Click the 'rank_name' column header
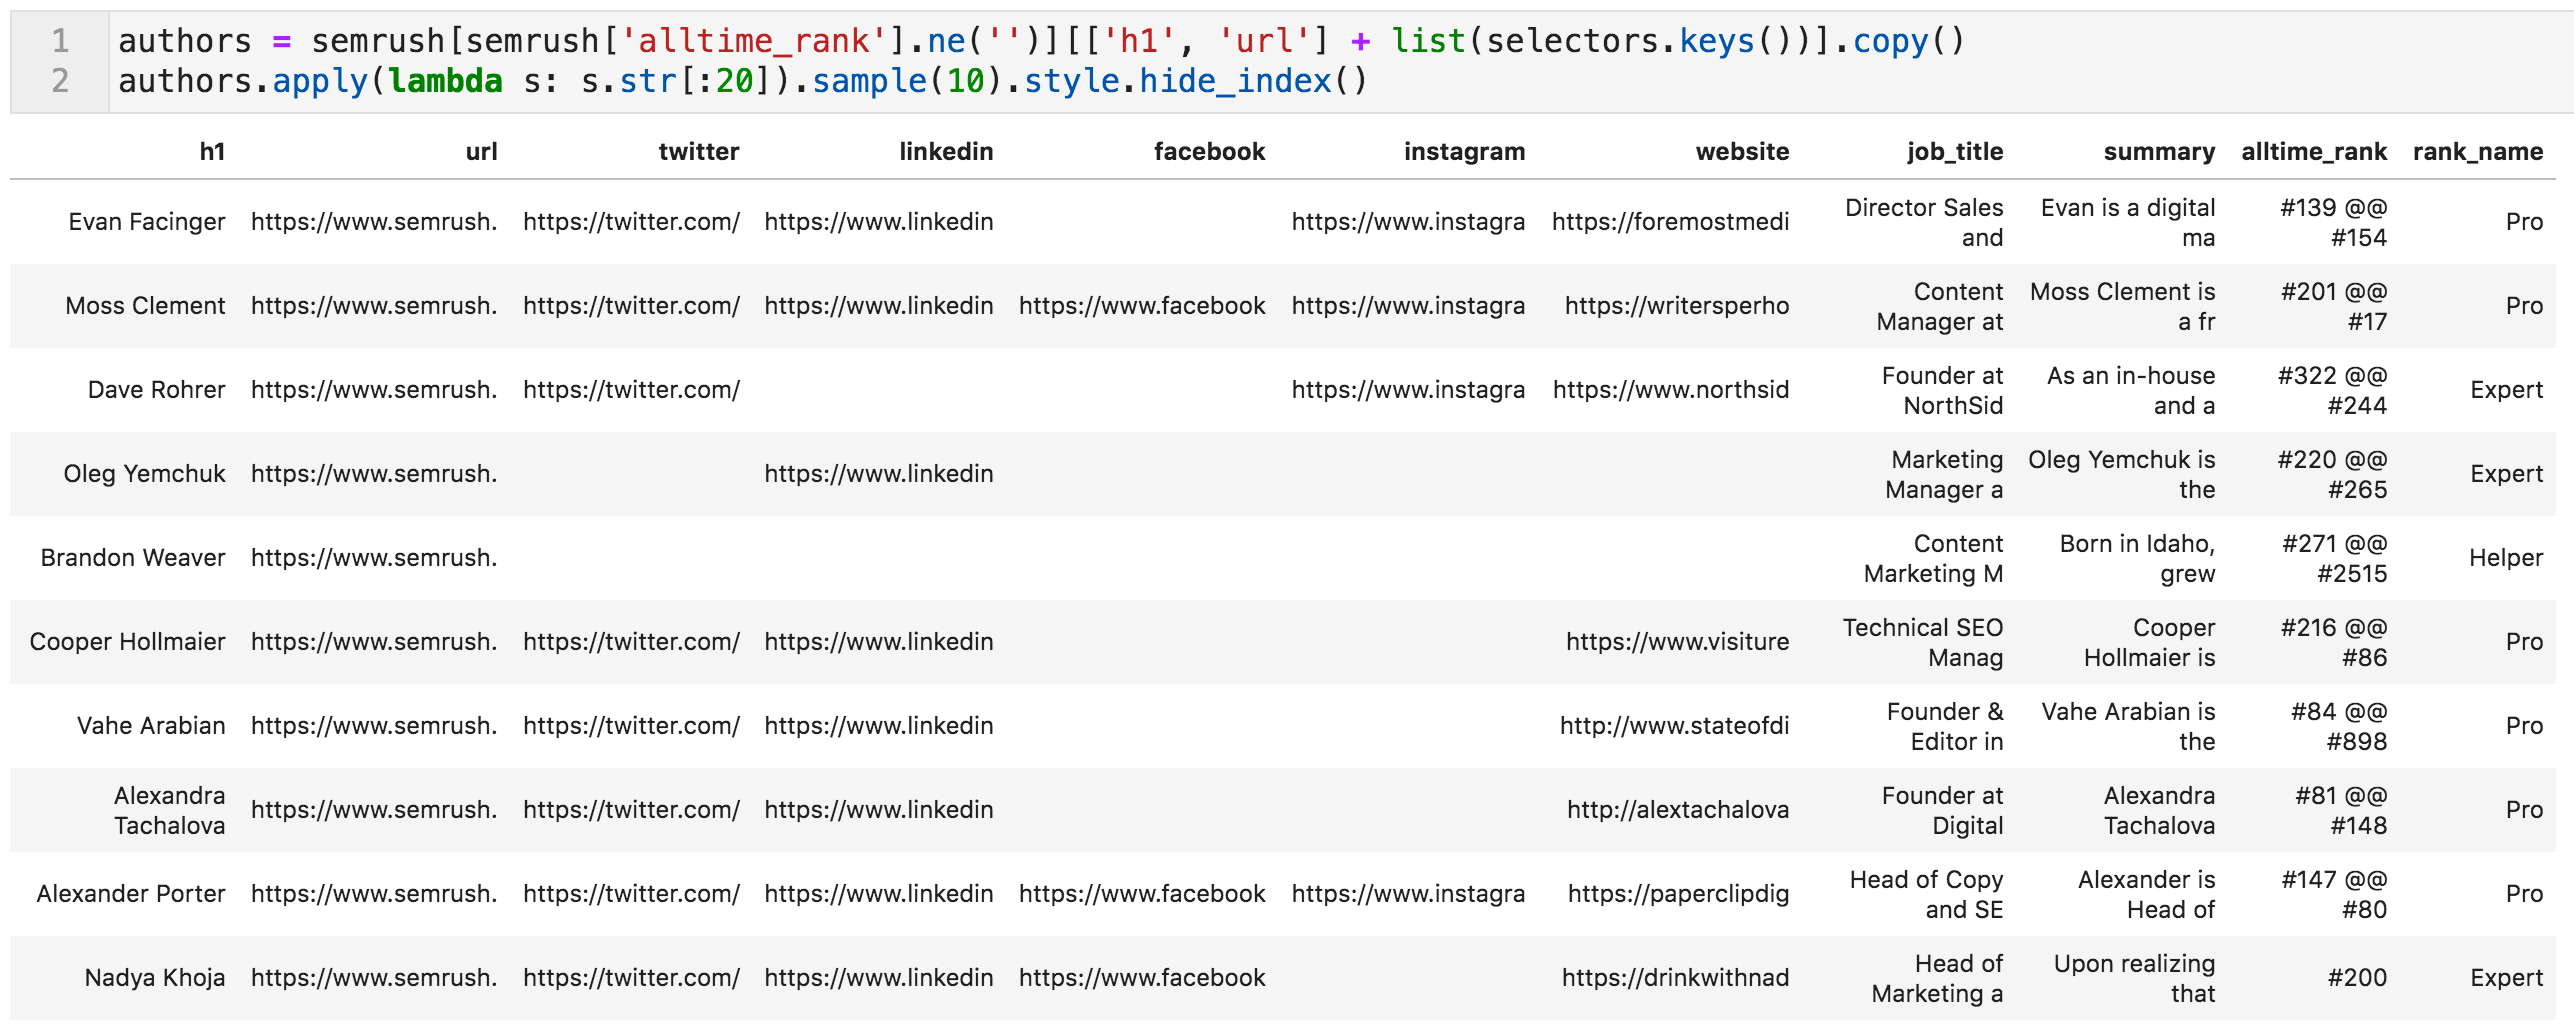 click(2477, 152)
